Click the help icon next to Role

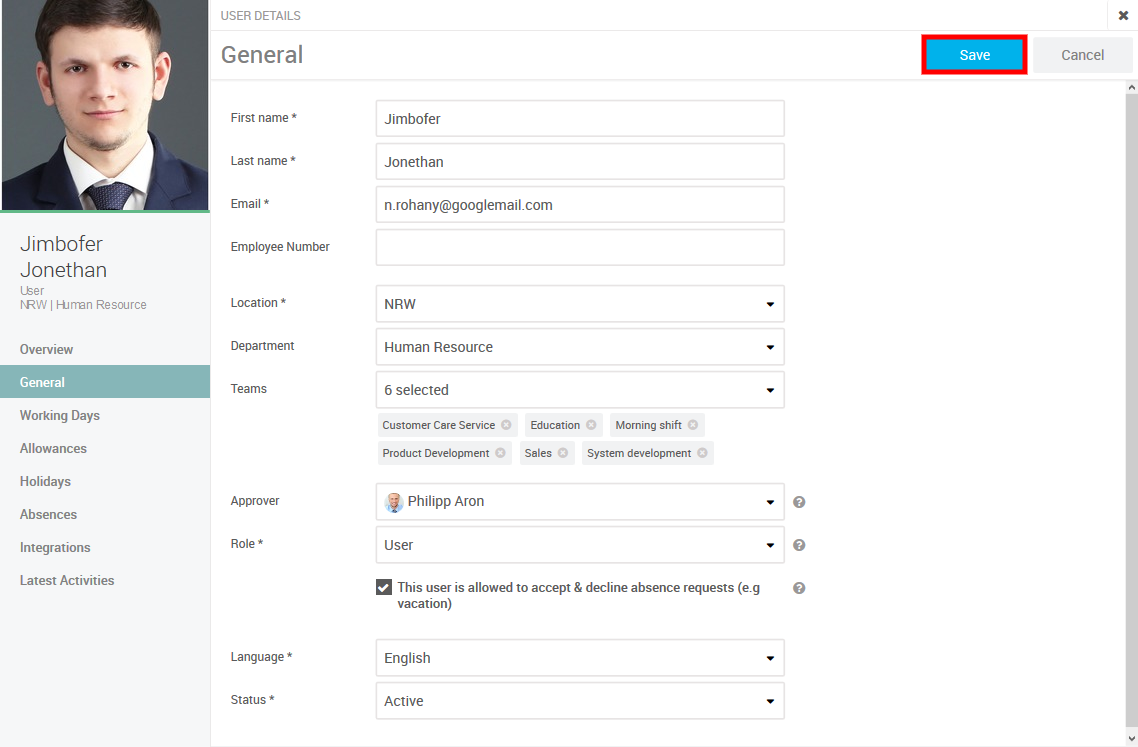click(x=799, y=545)
